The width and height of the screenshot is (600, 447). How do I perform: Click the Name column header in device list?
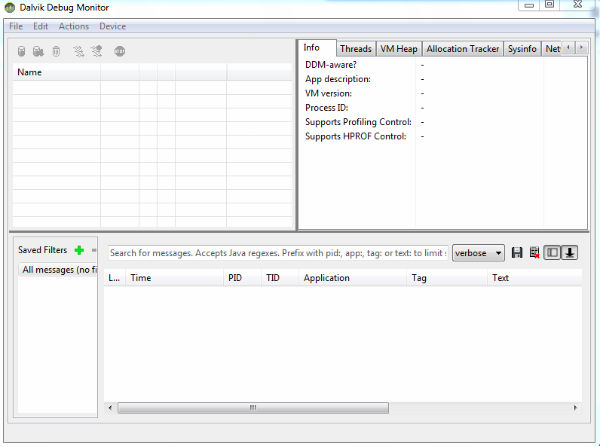[x=57, y=72]
